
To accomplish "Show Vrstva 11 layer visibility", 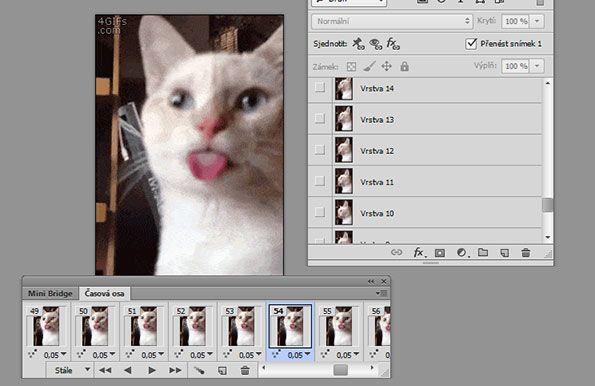I will tap(320, 181).
